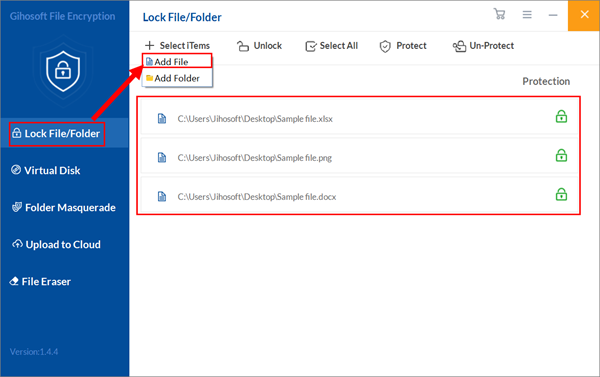
Task: Click the Lock File/Folder page heading
Action: tap(182, 17)
